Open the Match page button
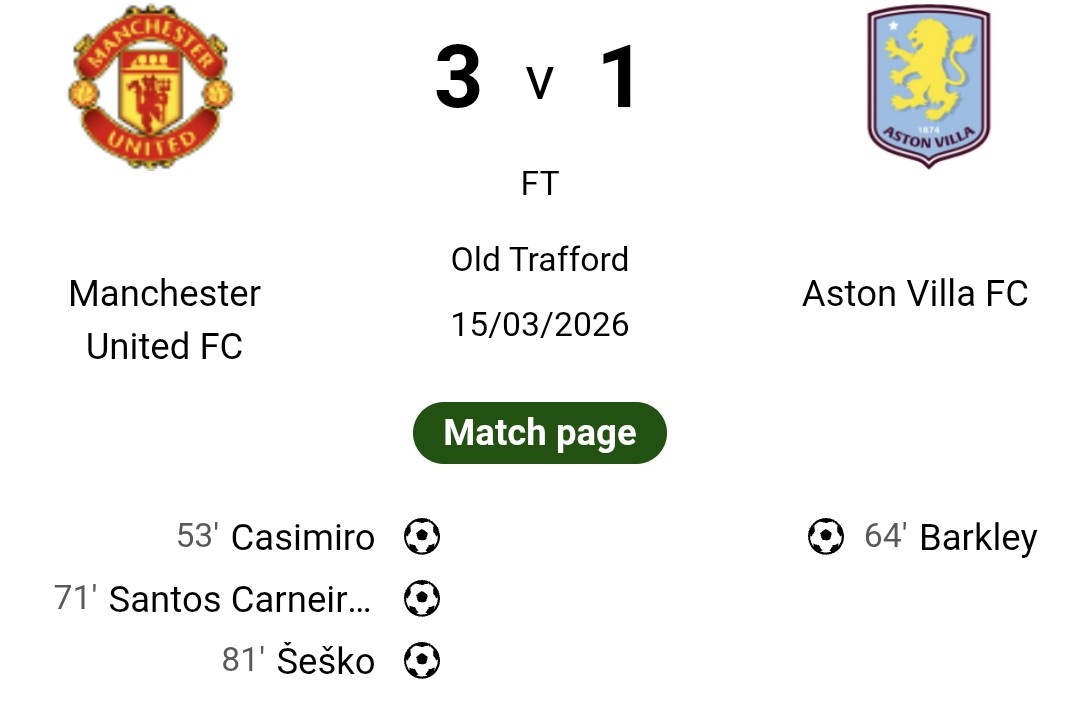1080x716 pixels. tap(539, 433)
